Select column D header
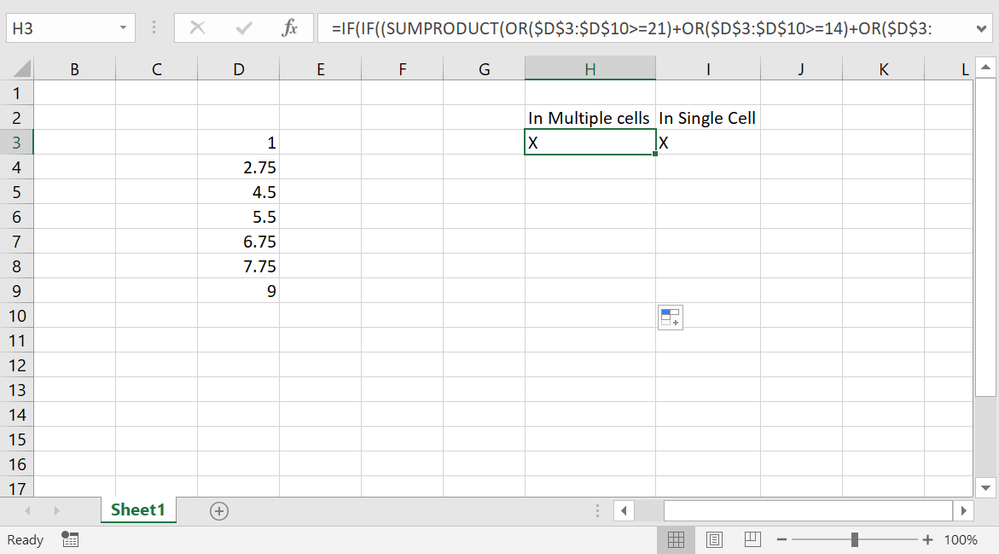The image size is (999, 554). pos(238,69)
